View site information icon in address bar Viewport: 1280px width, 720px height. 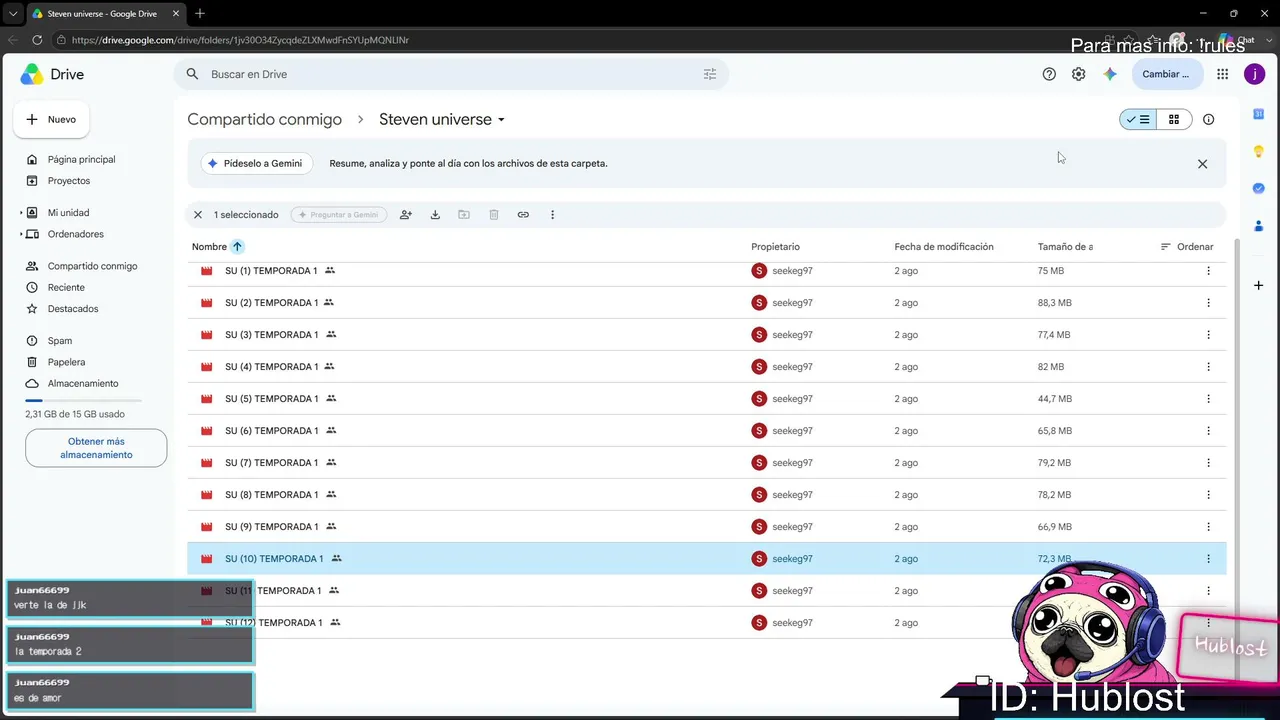[61, 40]
